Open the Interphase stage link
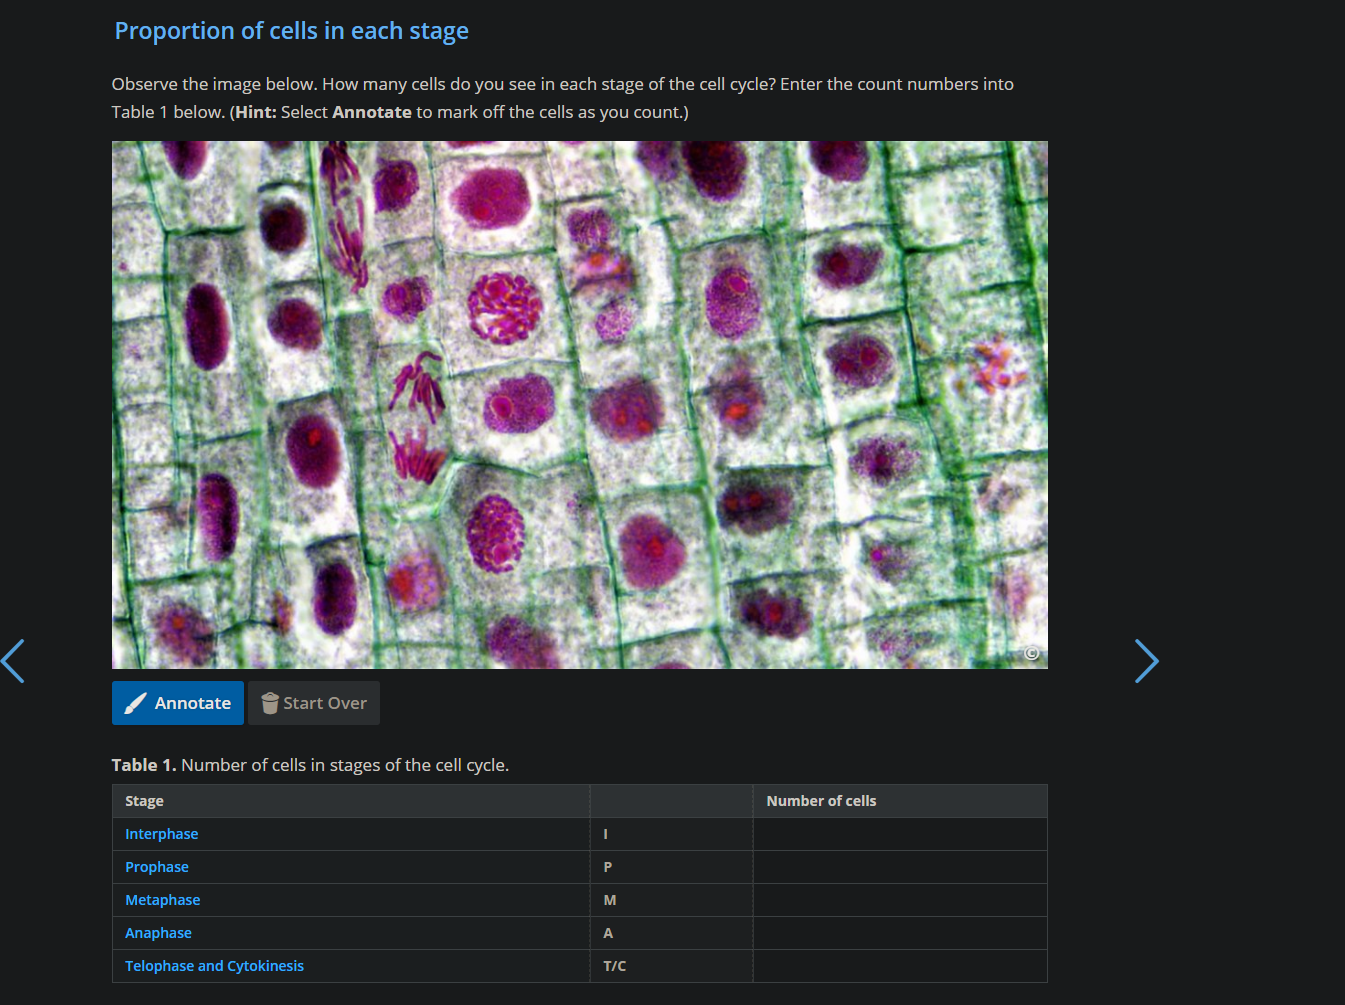This screenshot has height=1005, width=1345. point(161,833)
